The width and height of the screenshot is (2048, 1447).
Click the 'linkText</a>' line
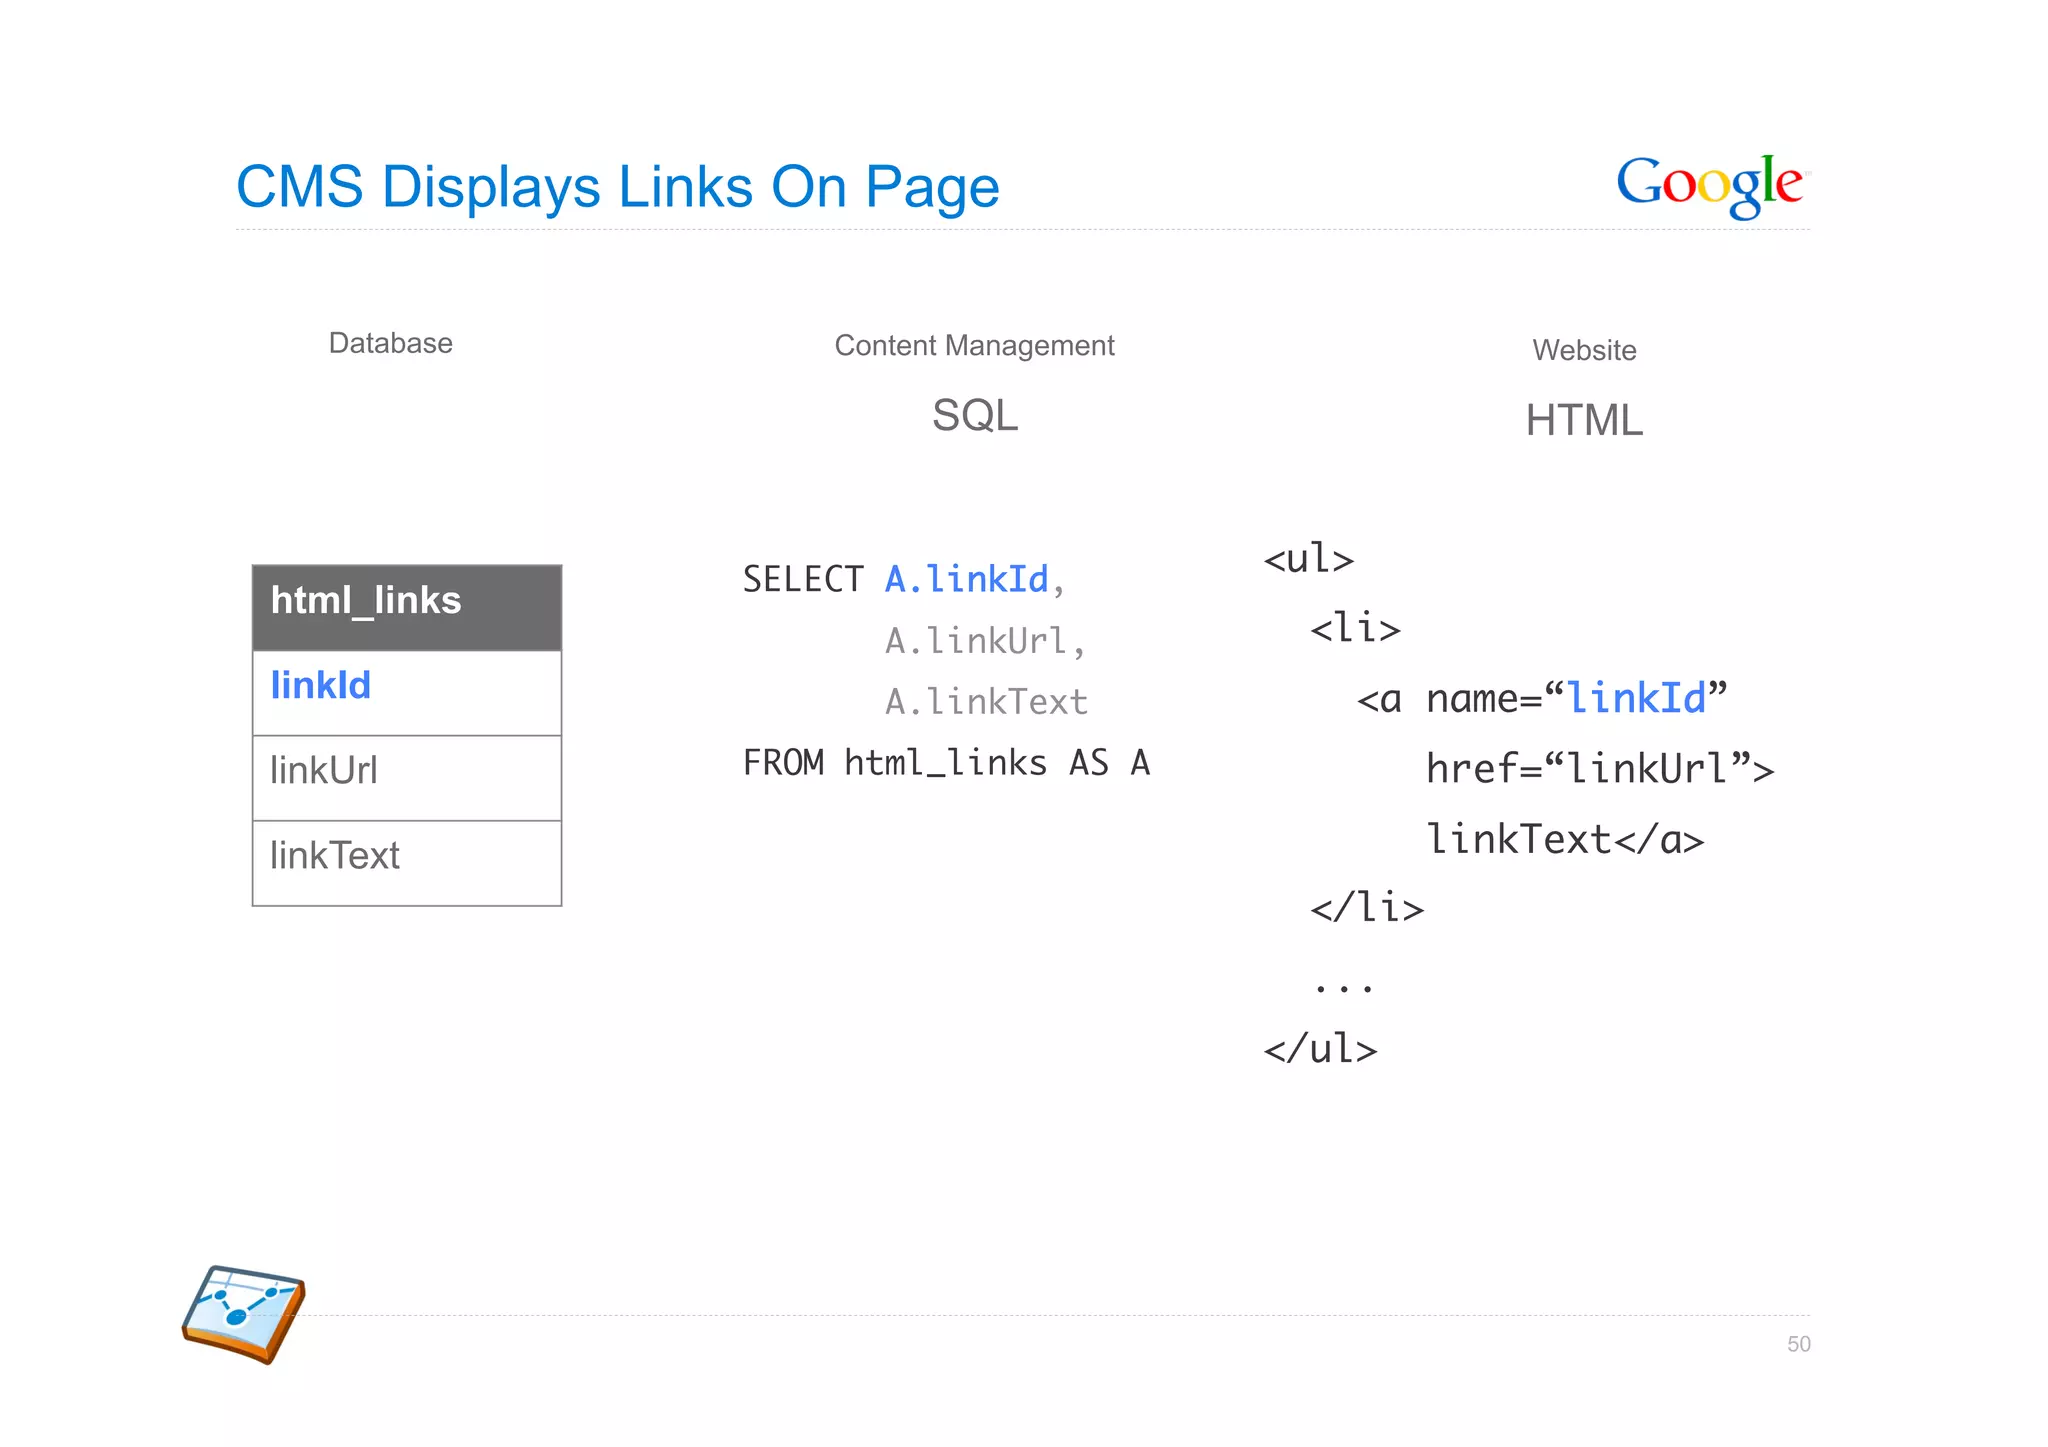click(x=1565, y=839)
